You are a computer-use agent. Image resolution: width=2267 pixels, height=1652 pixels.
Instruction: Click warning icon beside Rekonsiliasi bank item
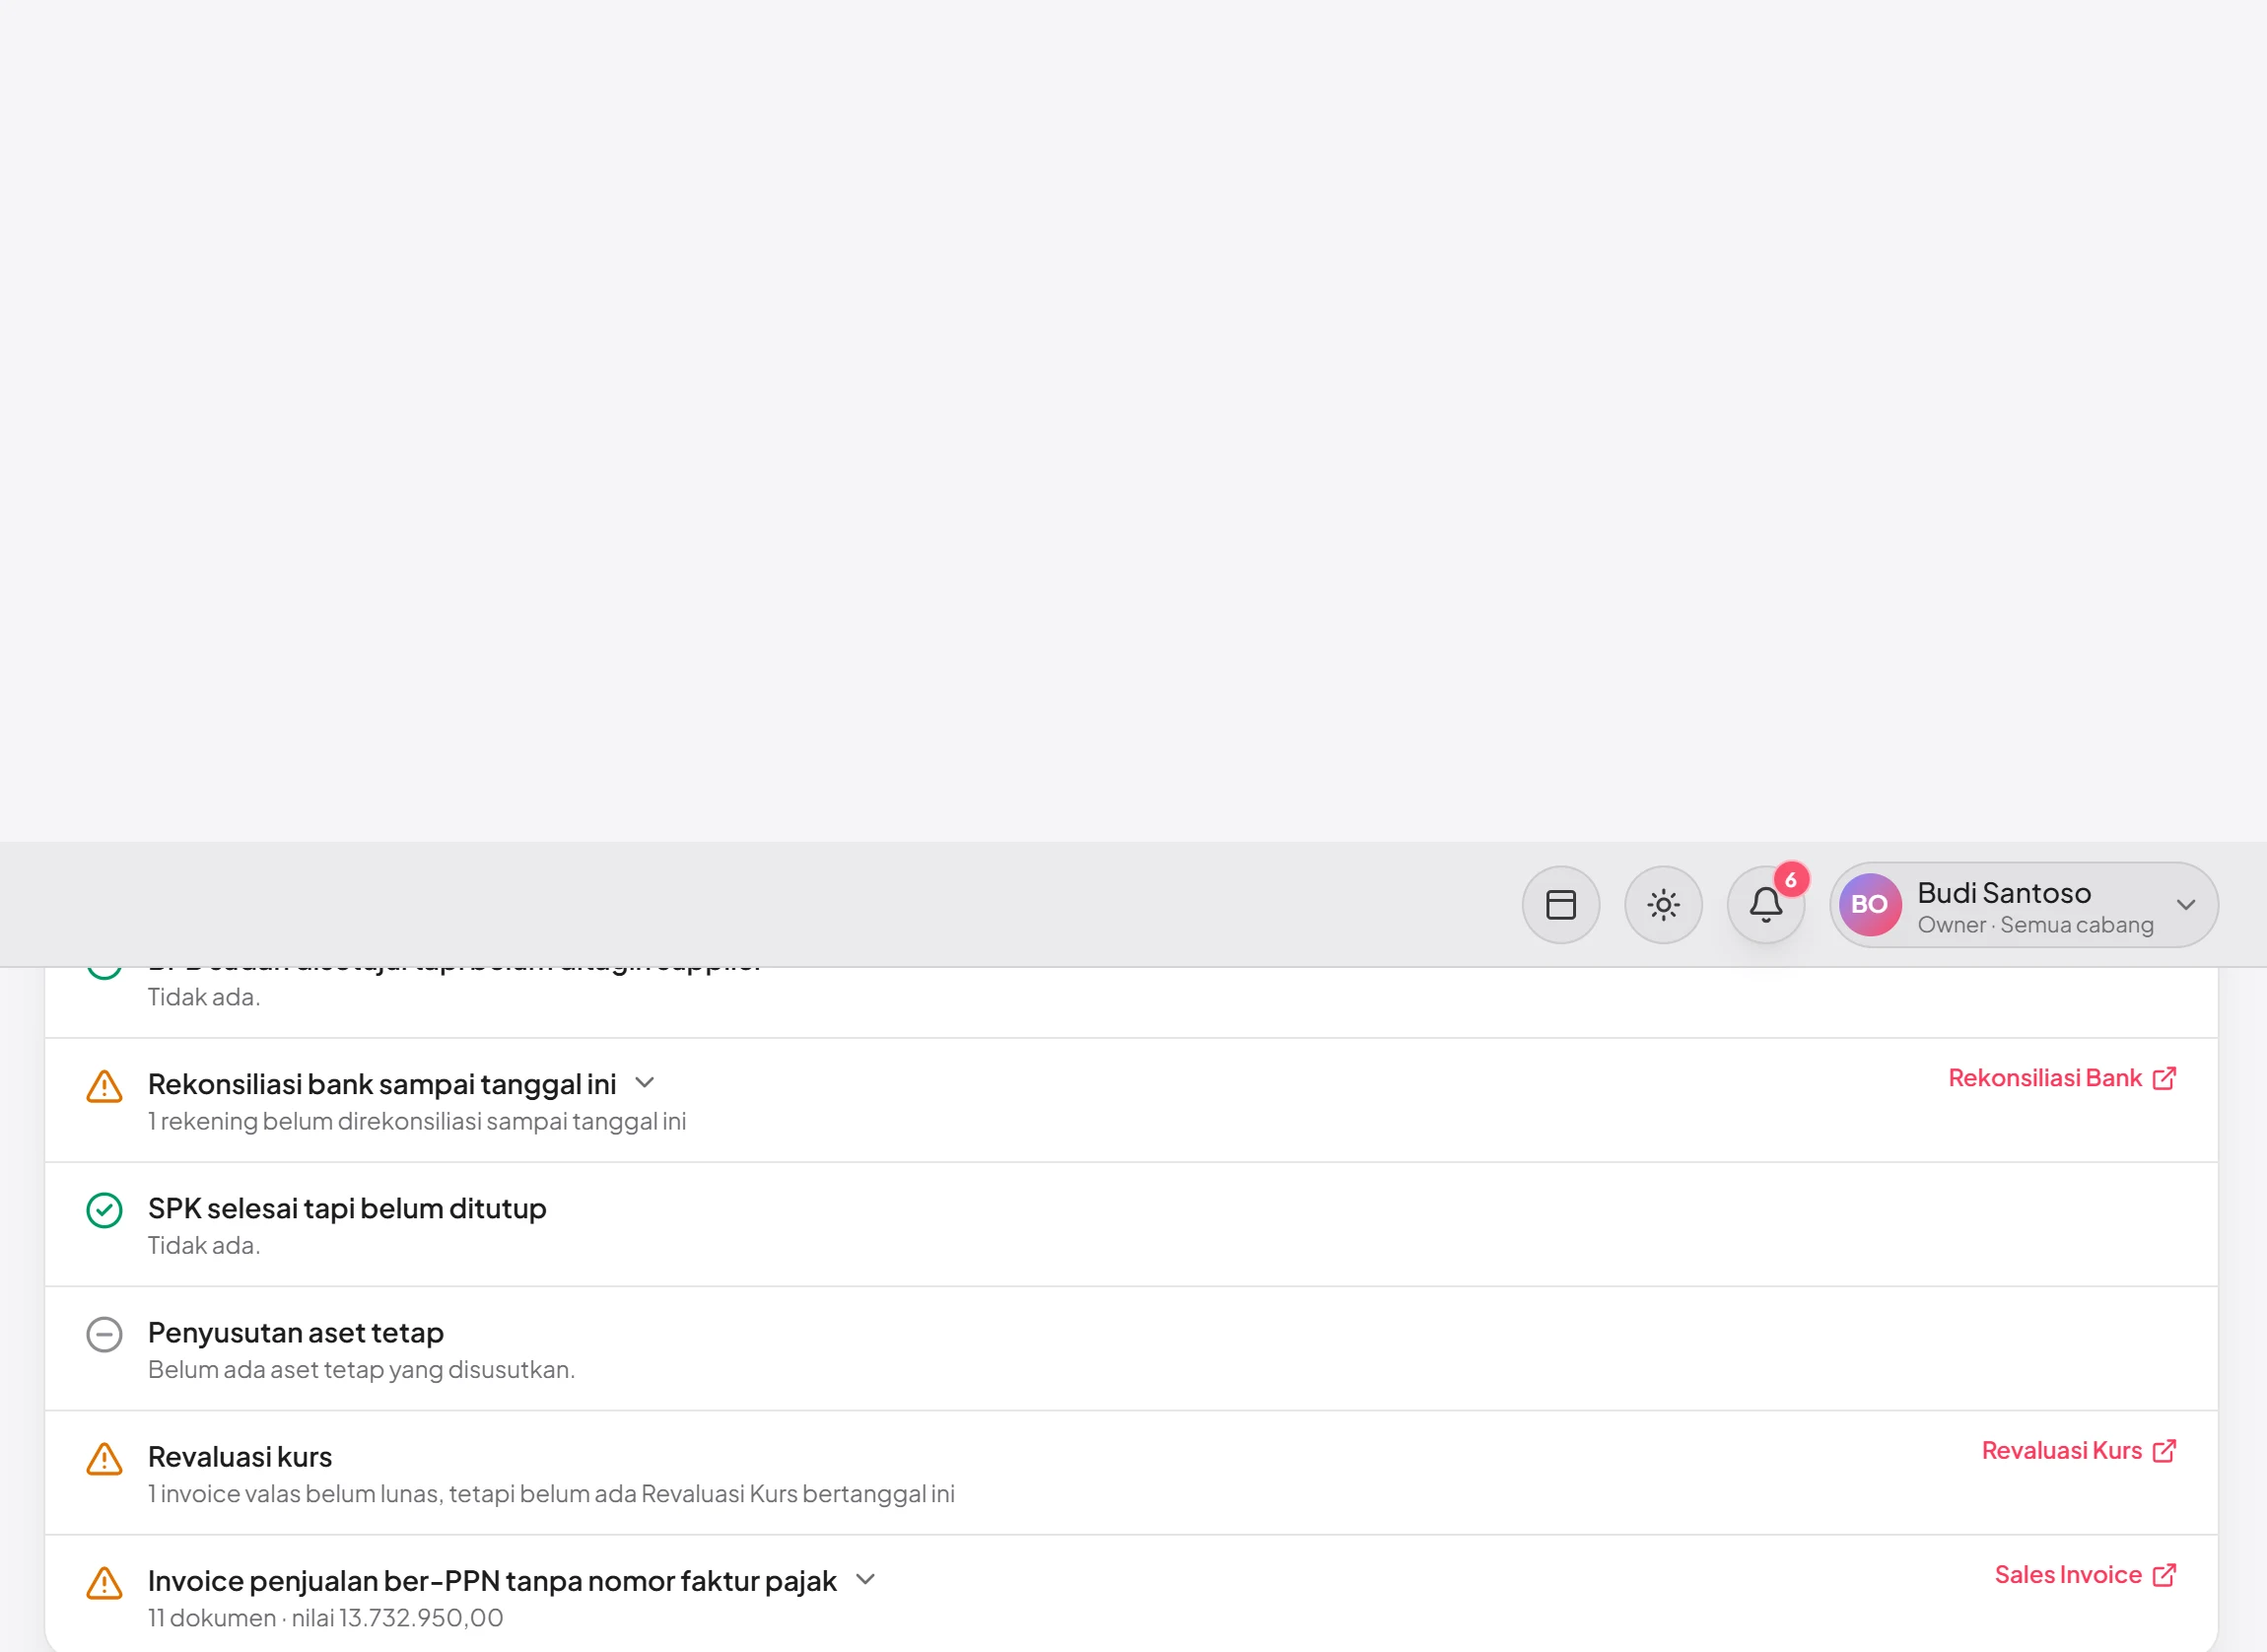[x=104, y=1086]
